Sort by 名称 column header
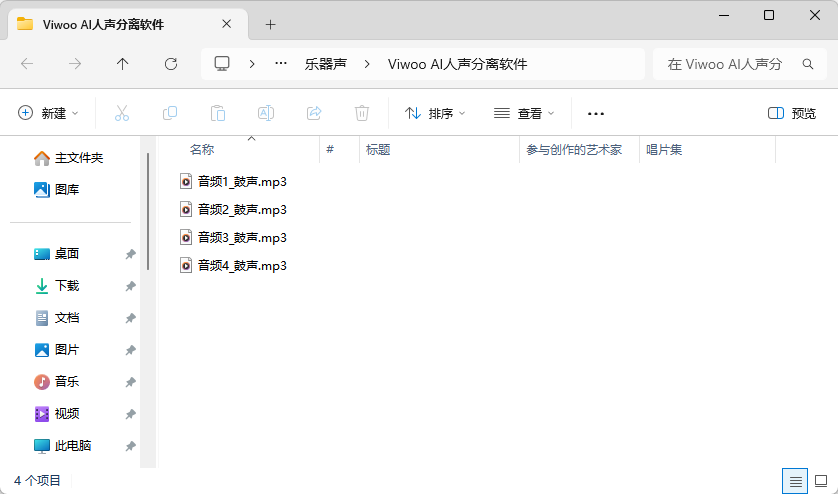The height and width of the screenshot is (494, 838). point(202,150)
